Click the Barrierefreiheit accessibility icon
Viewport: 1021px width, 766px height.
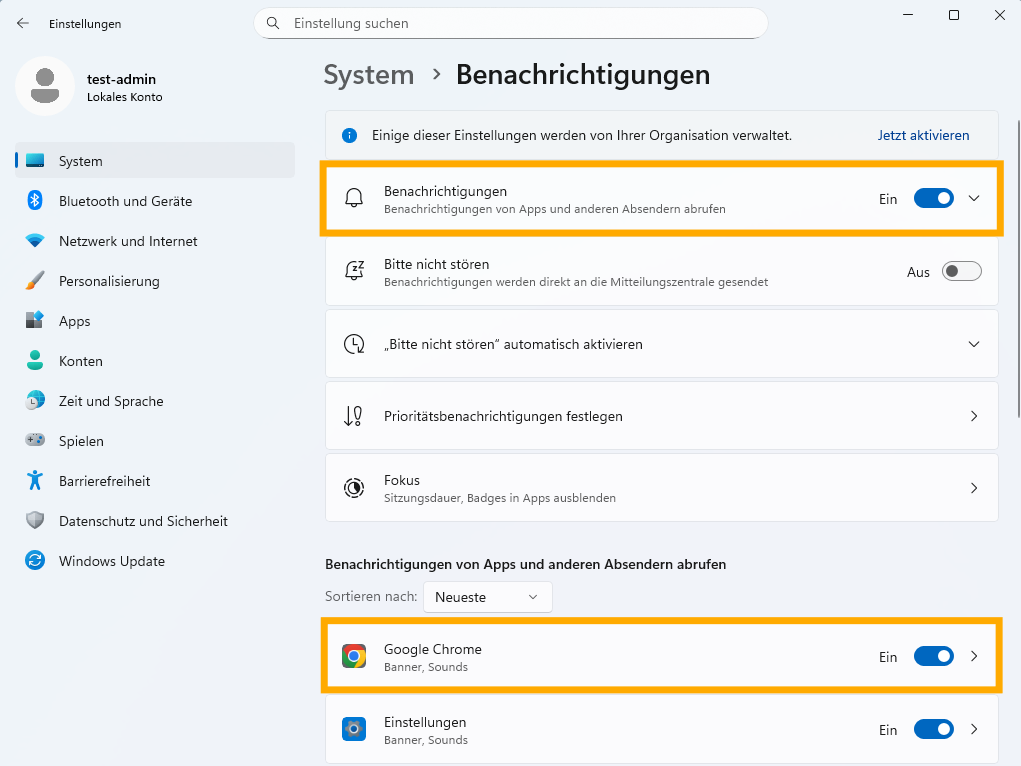click(35, 481)
